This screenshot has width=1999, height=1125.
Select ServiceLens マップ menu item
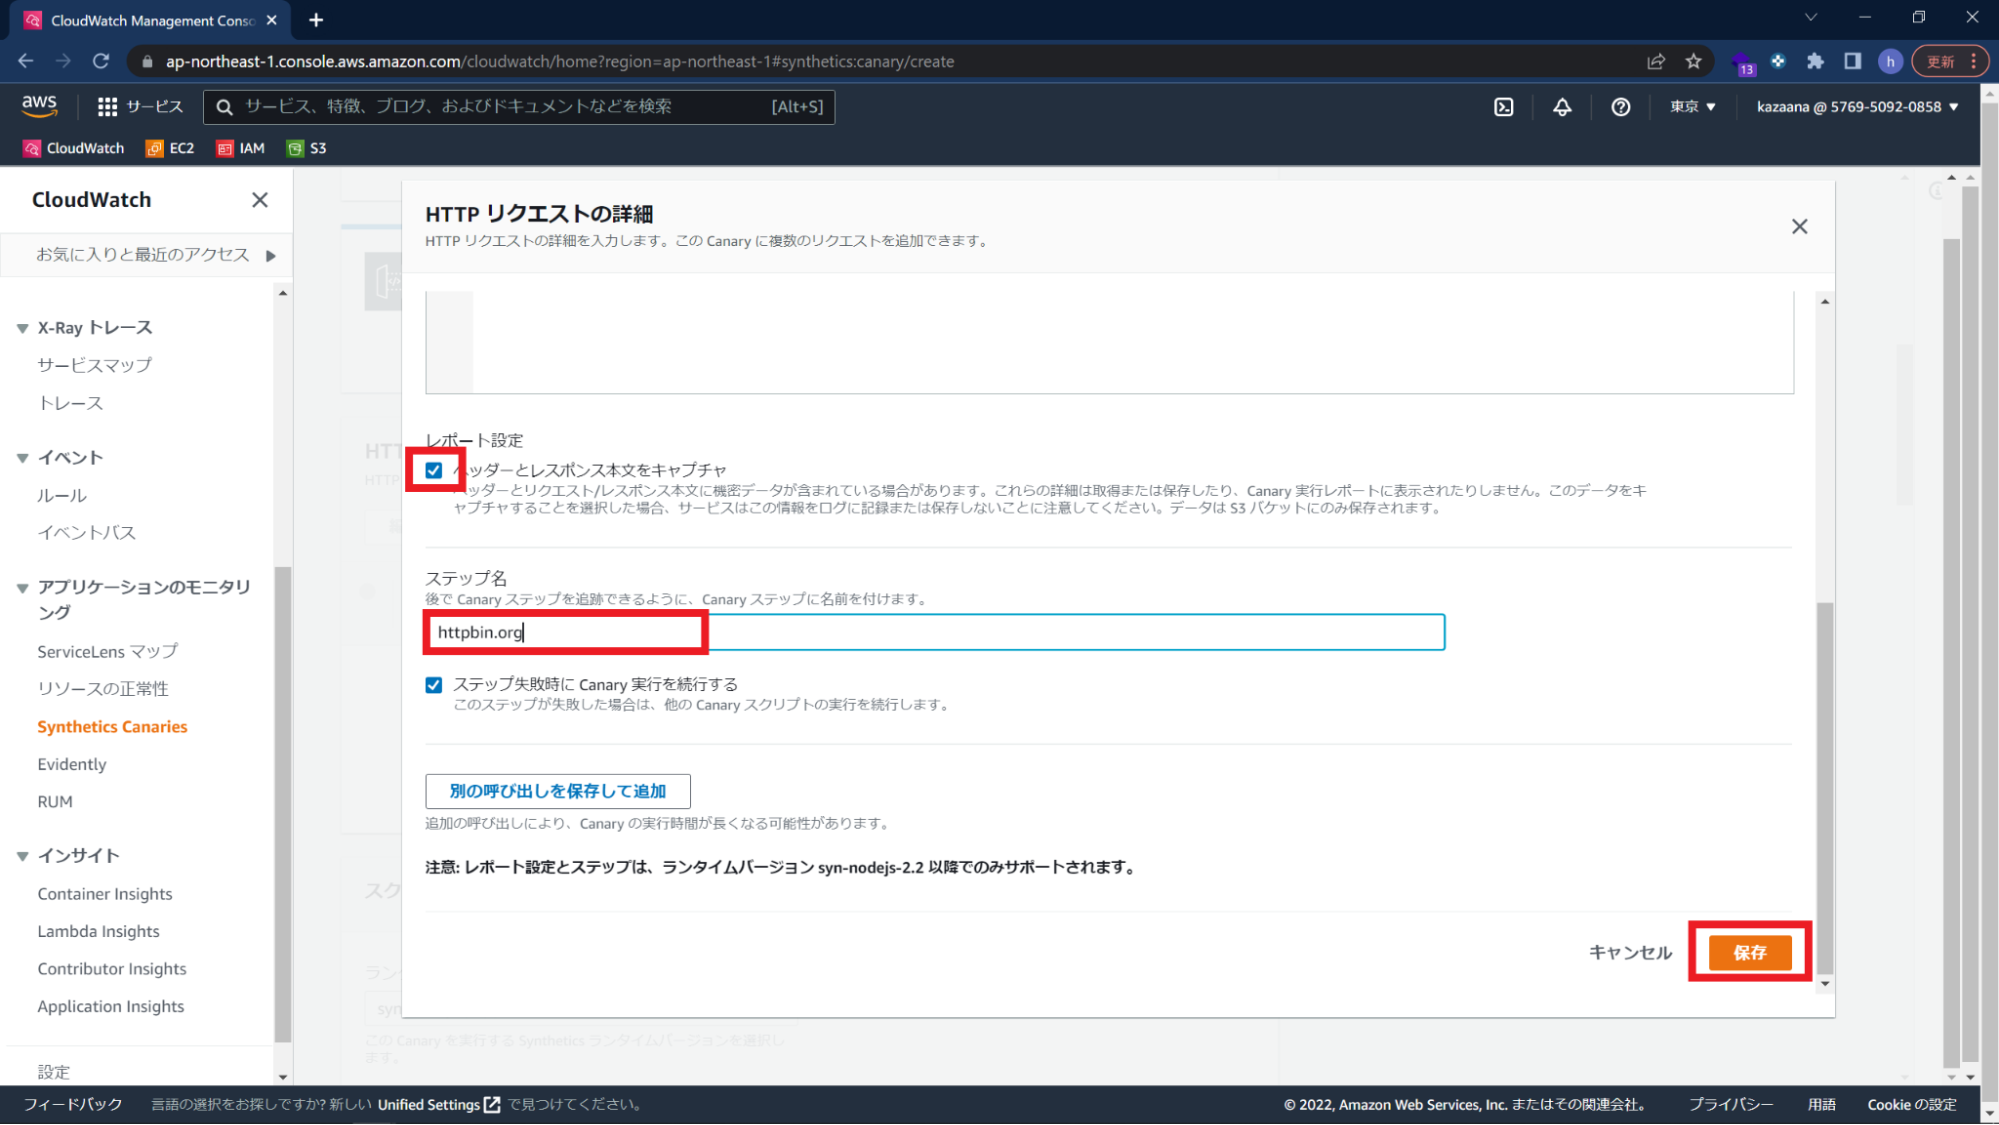107,650
